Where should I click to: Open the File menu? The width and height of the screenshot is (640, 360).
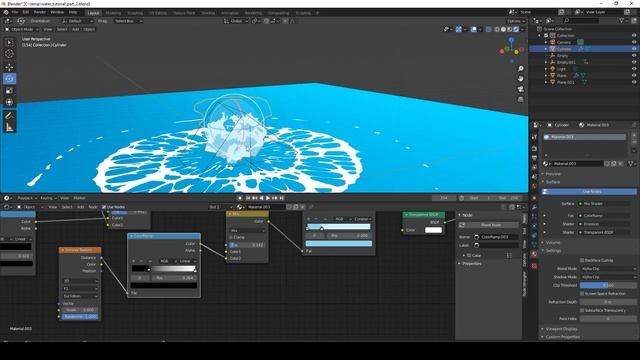[15, 12]
